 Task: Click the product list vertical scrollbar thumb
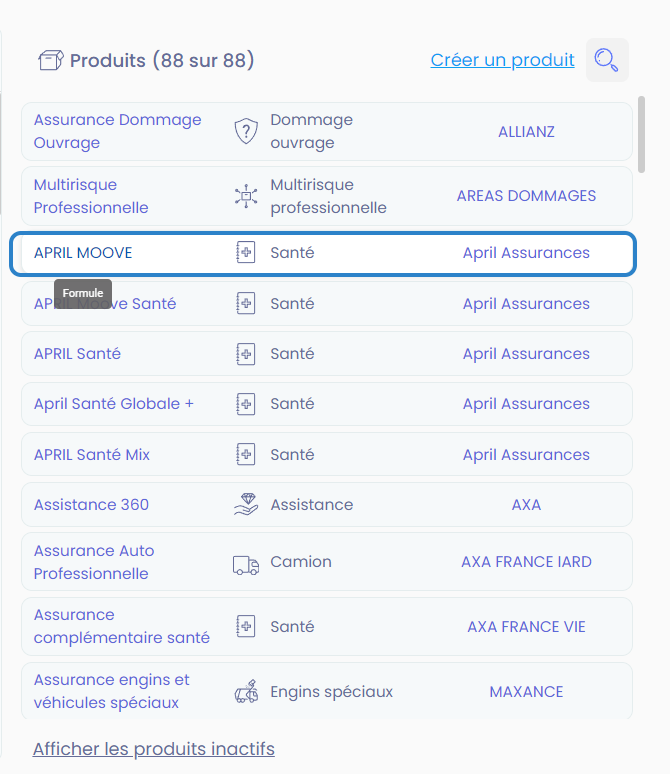click(x=641, y=134)
